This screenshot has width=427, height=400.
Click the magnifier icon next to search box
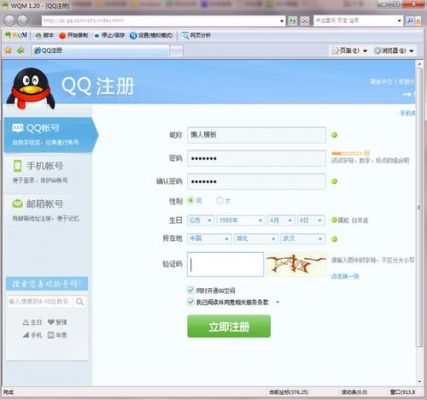pos(410,21)
